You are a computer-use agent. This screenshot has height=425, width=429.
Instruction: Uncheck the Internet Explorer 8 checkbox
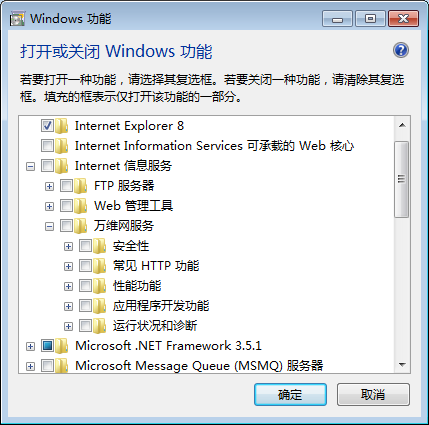point(47,126)
